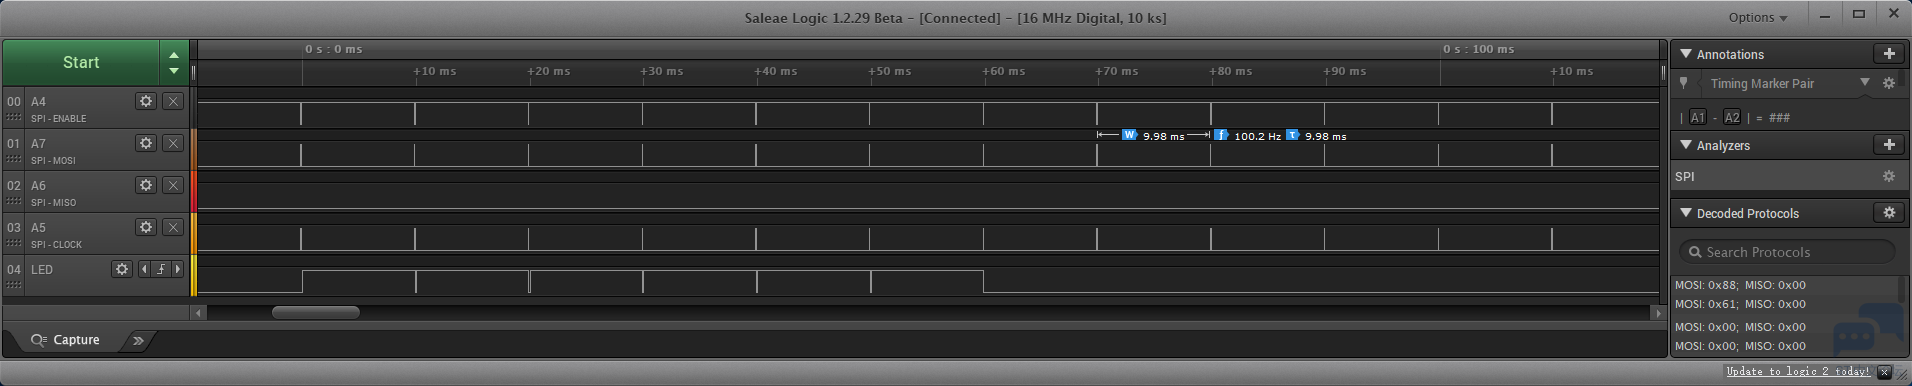Image resolution: width=1912 pixels, height=386 pixels.
Task: Open the Options menu
Action: point(1758,17)
